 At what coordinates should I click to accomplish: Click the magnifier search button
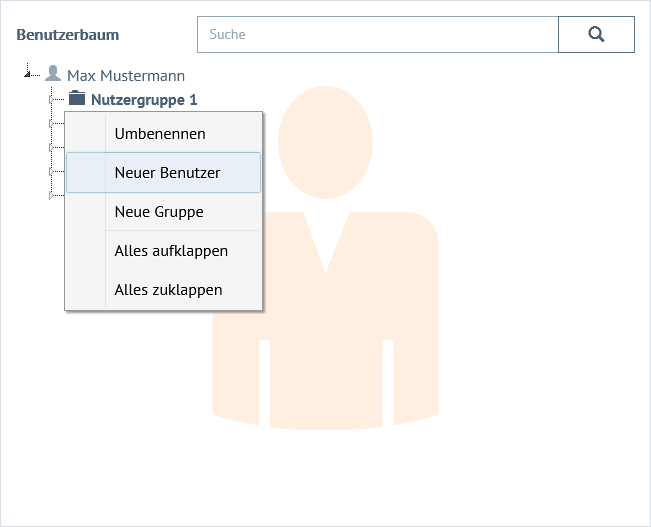tap(596, 34)
